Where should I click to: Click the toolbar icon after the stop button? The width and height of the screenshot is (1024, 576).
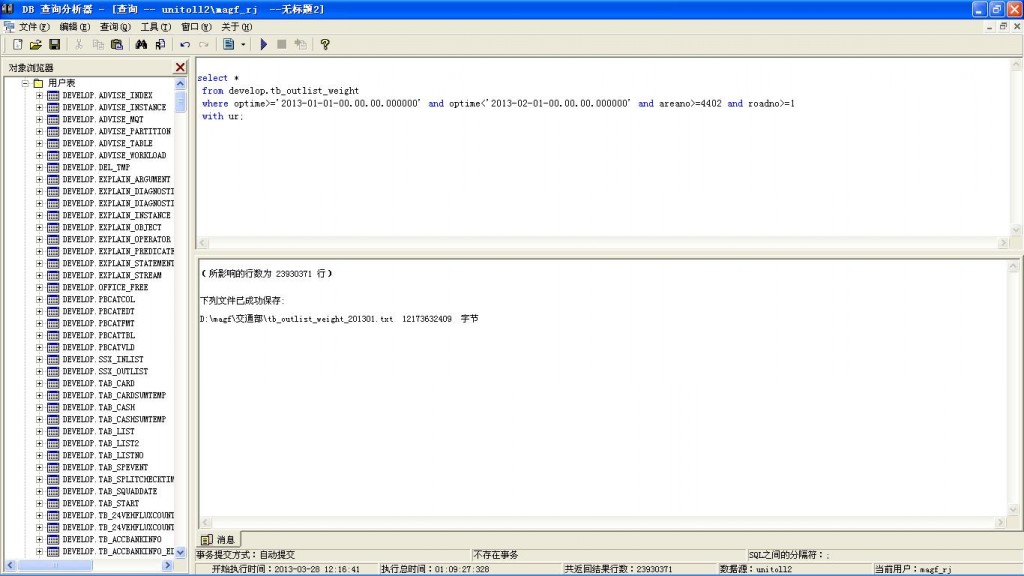pos(300,44)
